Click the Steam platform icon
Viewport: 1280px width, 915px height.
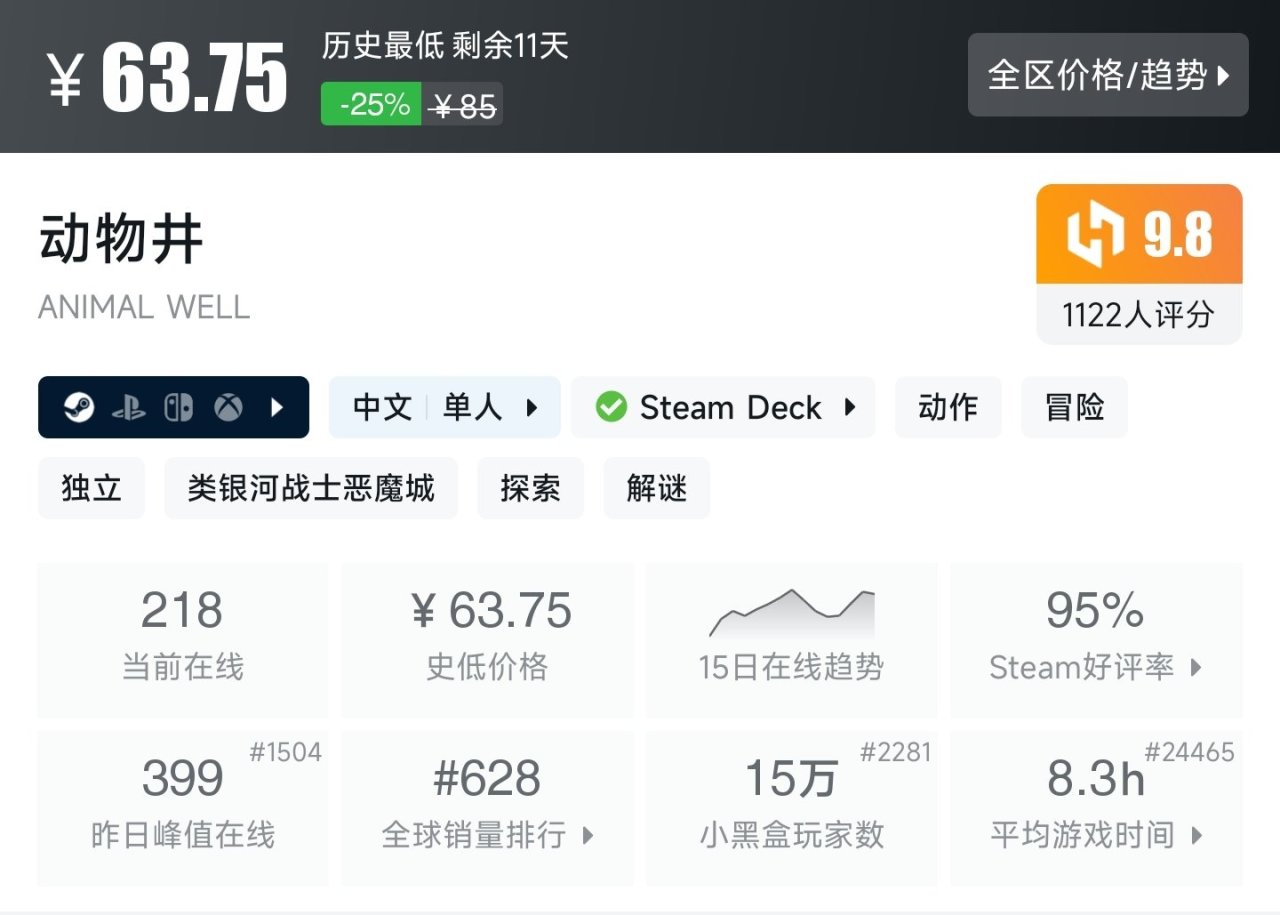tap(79, 408)
